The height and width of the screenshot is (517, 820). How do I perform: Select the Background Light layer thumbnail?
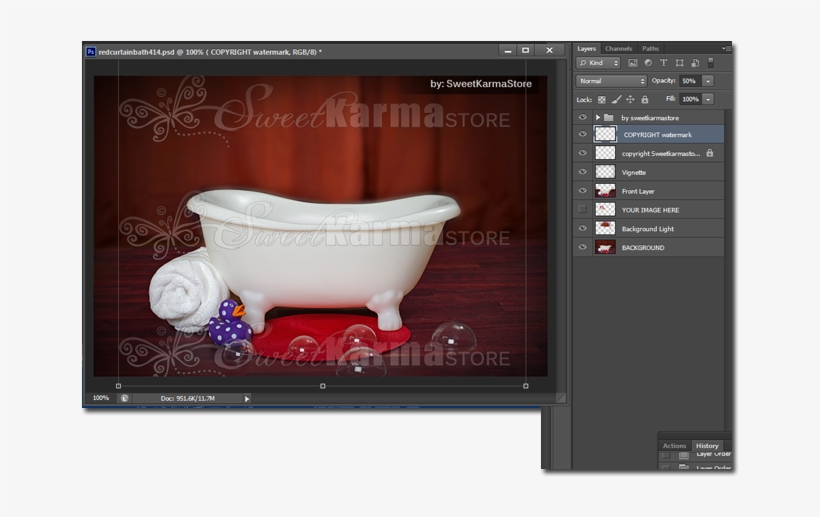(x=605, y=228)
